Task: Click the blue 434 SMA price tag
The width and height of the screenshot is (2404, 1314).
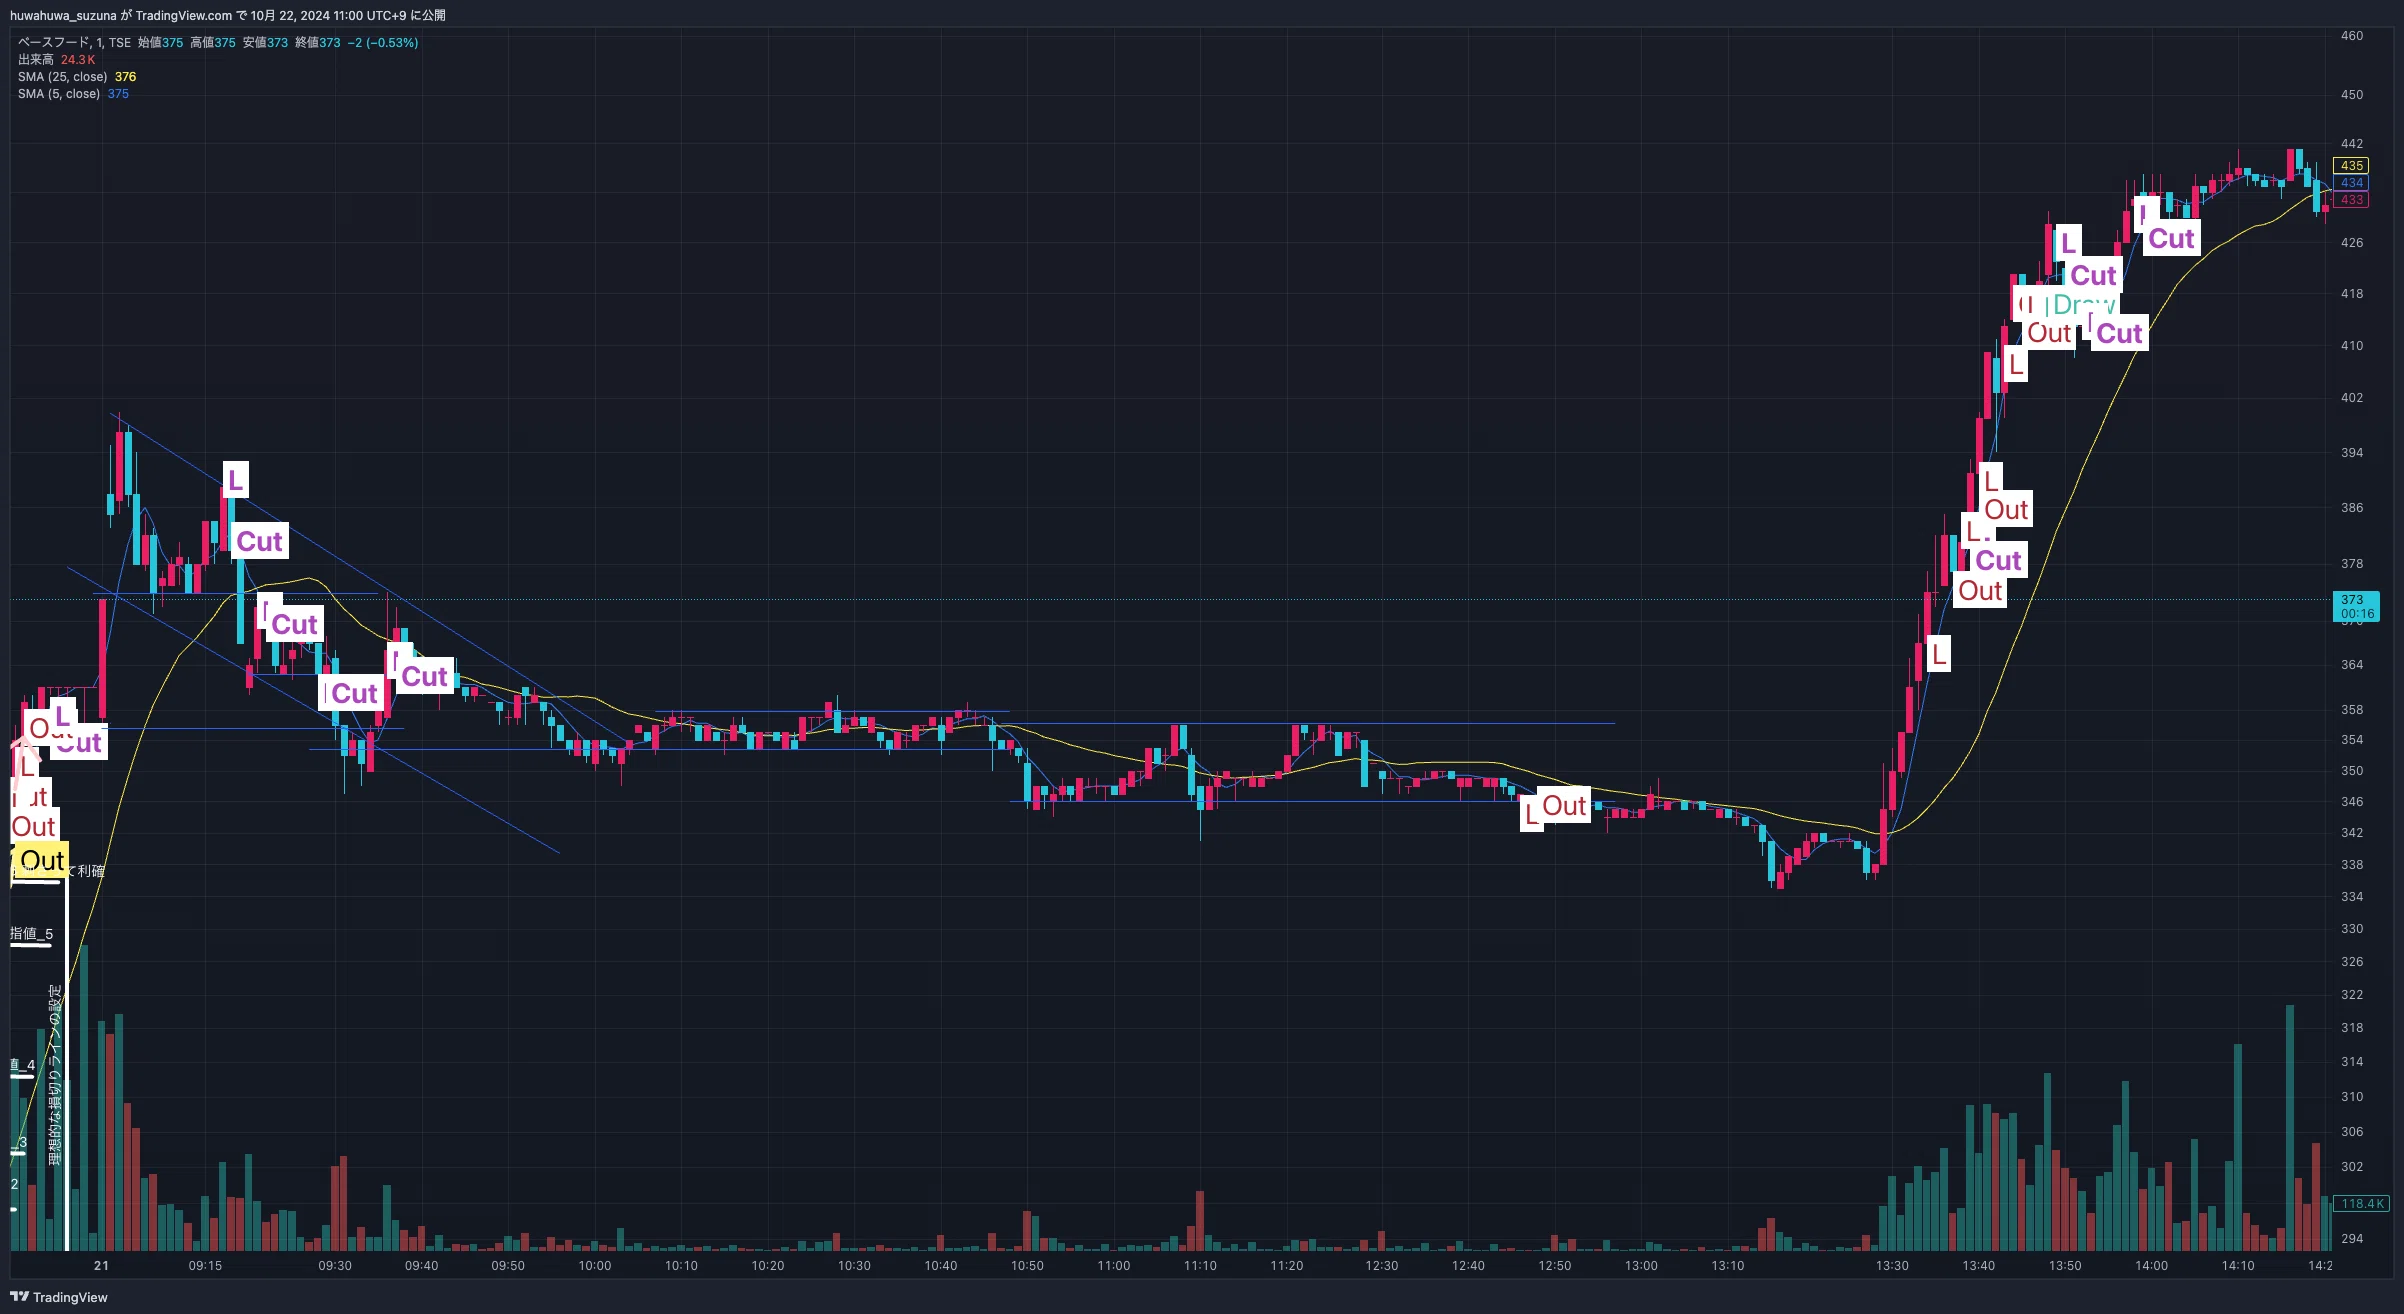Action: [2351, 183]
